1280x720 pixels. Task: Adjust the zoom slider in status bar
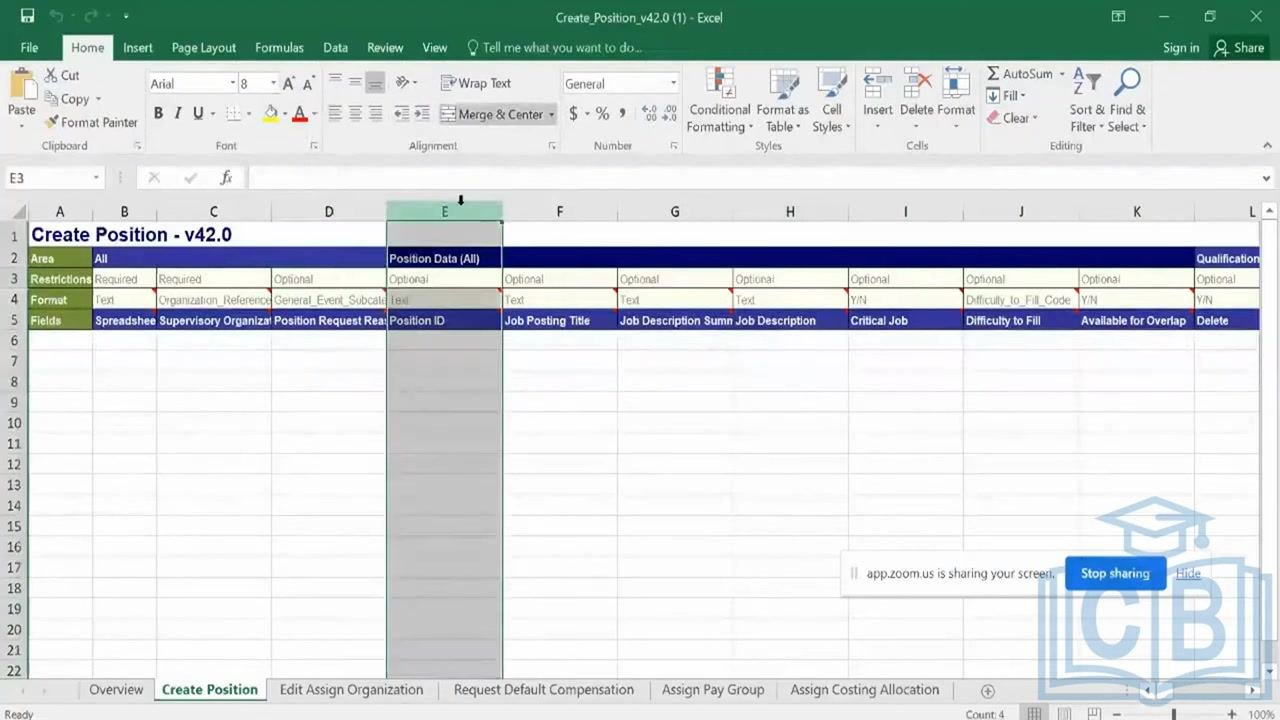point(1174,714)
